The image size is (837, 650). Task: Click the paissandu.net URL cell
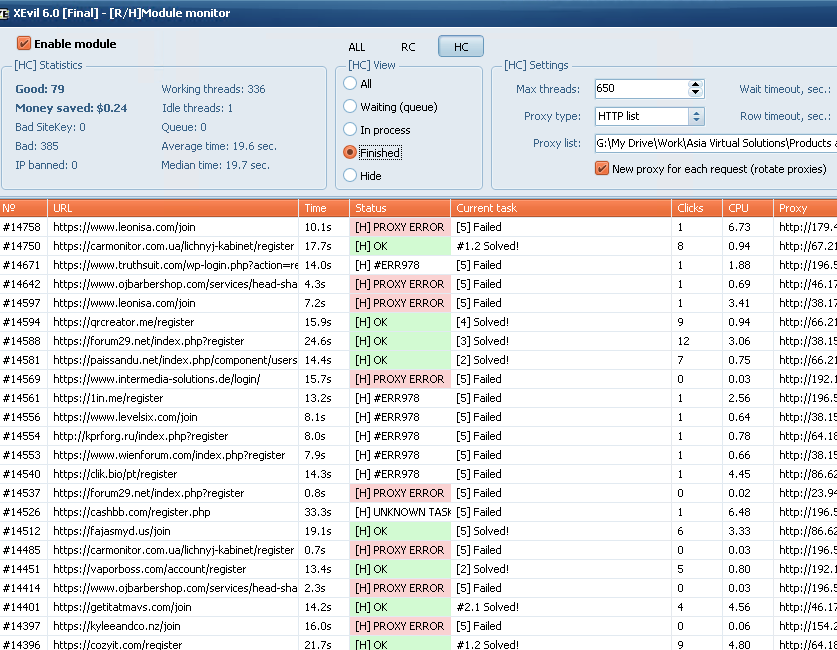[x=175, y=360]
